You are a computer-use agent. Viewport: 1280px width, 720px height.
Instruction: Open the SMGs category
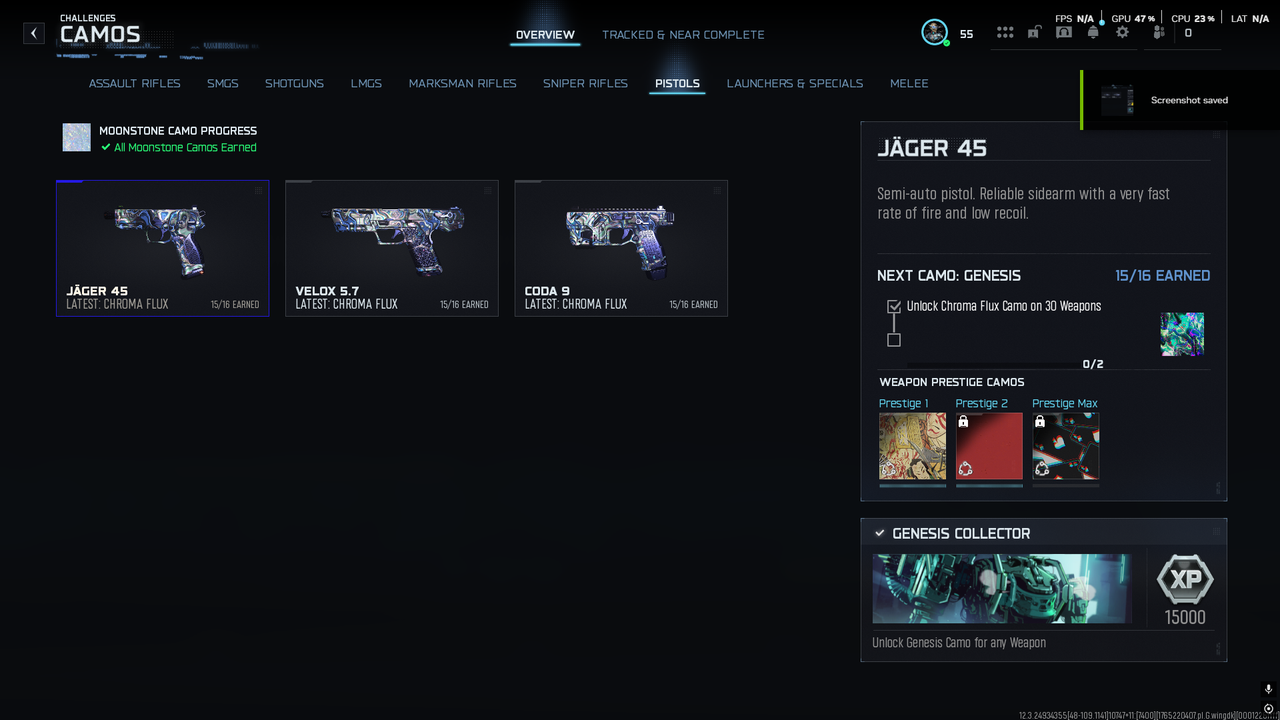[223, 83]
